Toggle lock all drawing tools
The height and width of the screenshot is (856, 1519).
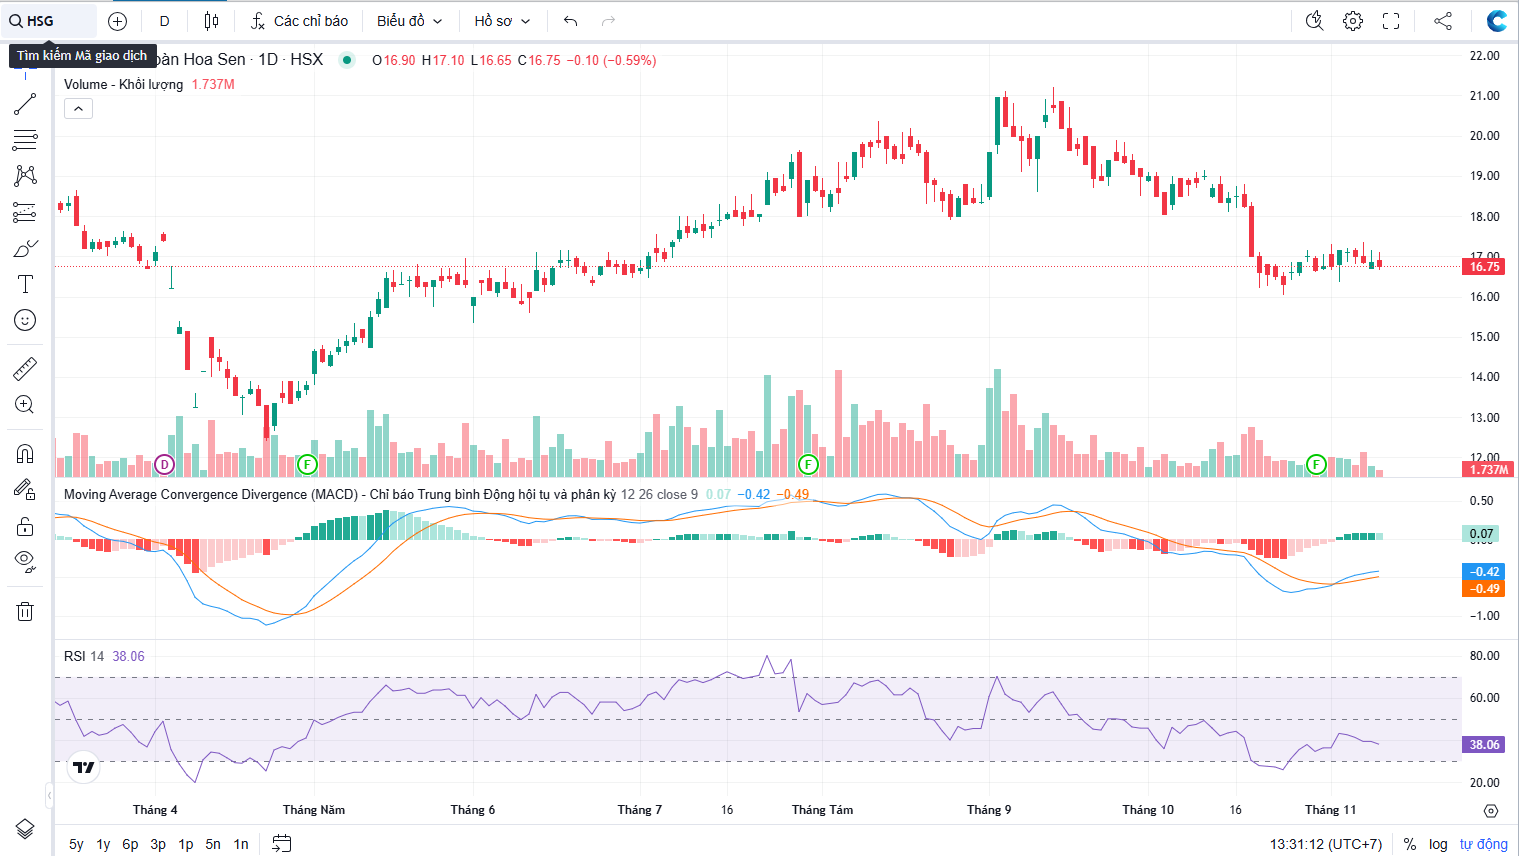pos(25,526)
